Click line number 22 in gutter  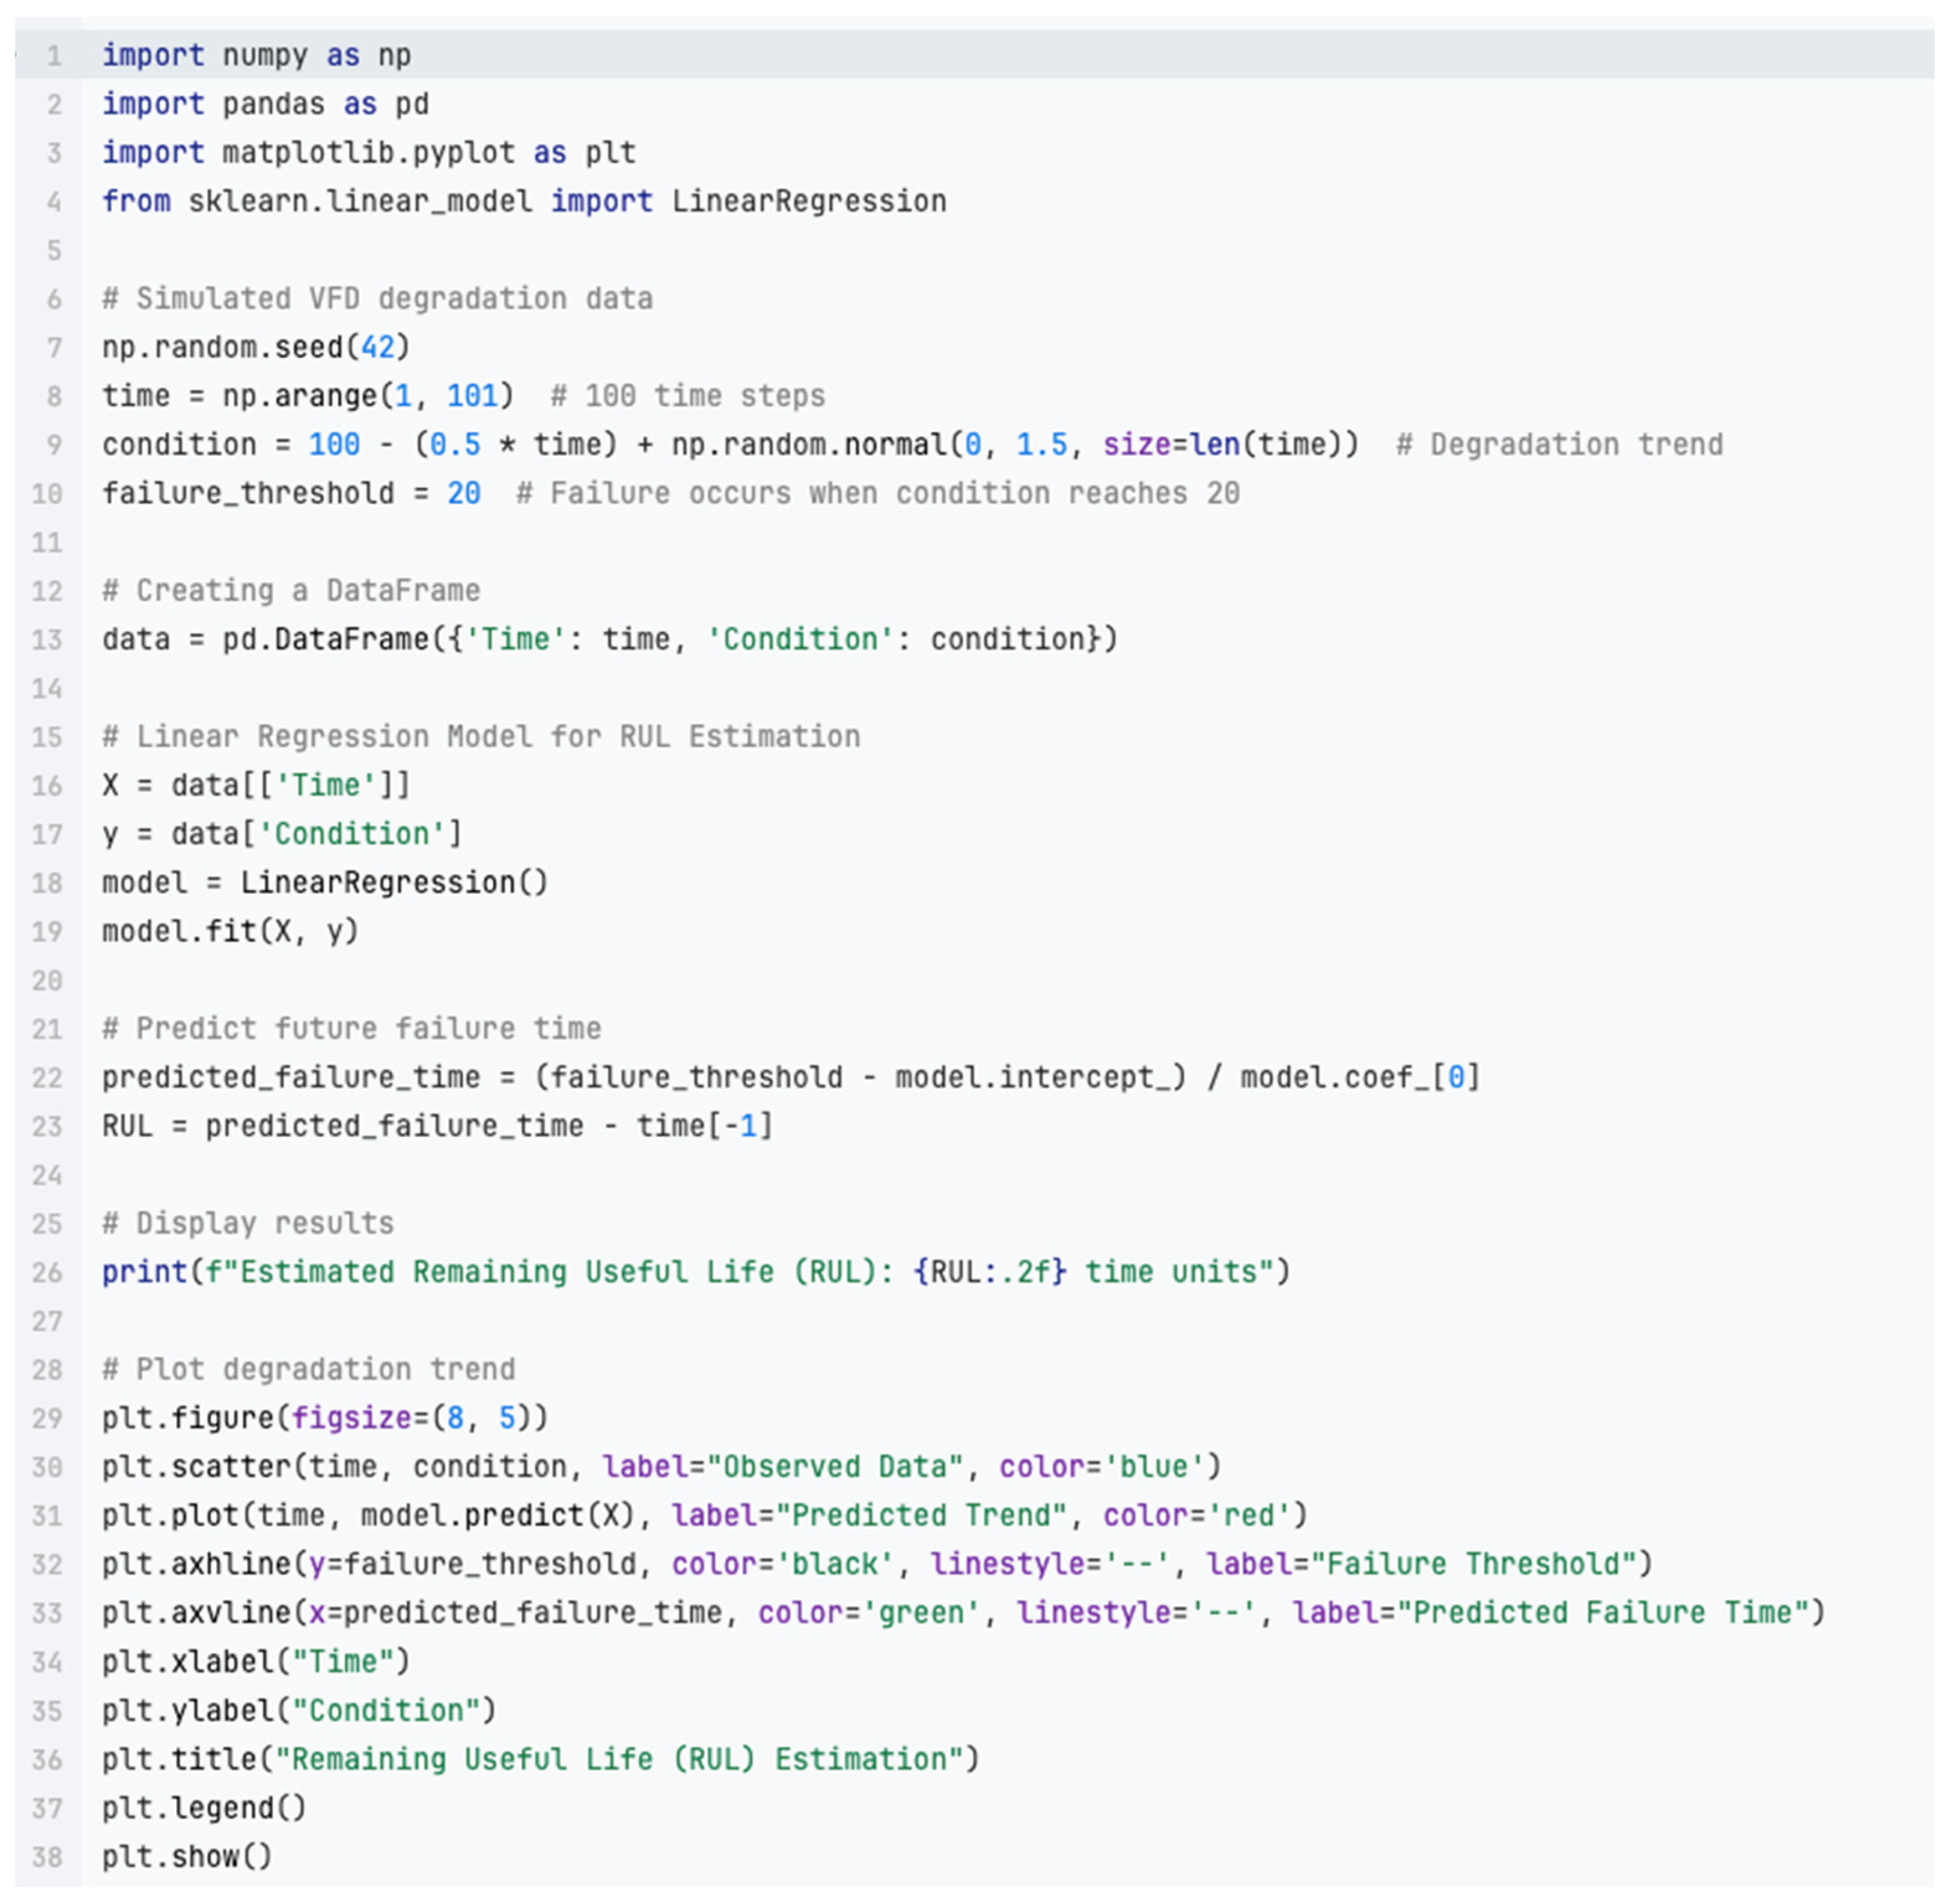coord(47,1078)
